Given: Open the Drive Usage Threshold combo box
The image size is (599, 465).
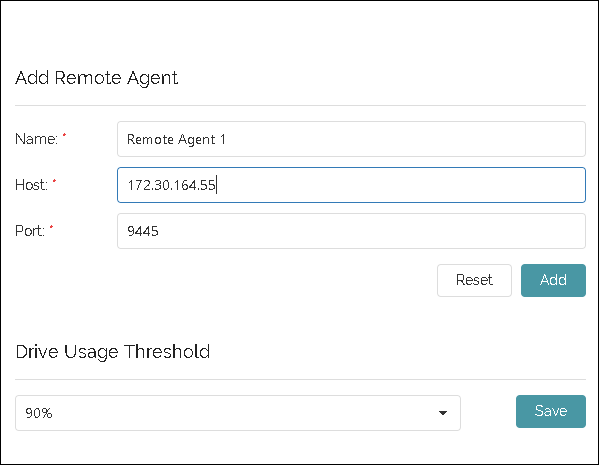Looking at the screenshot, I should point(238,413).
